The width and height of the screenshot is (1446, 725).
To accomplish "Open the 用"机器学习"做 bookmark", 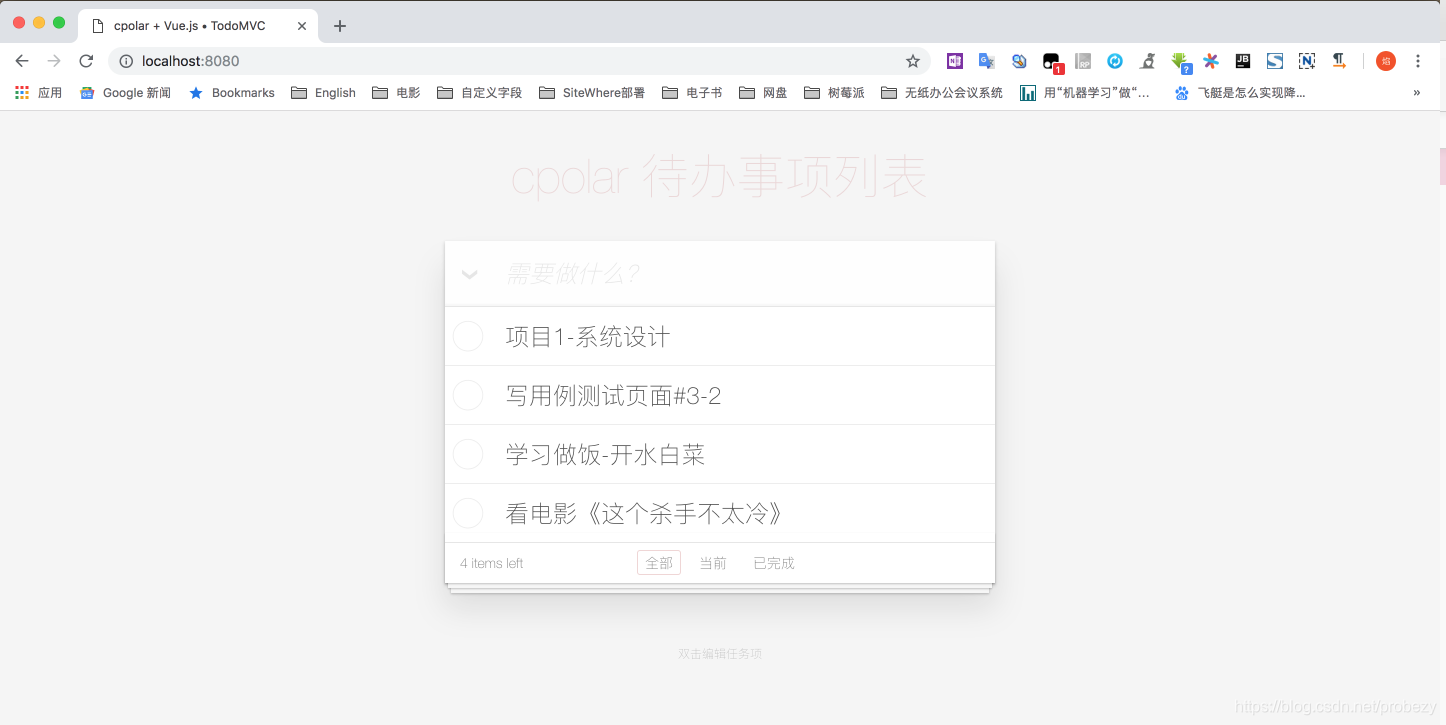I will tap(1086, 92).
